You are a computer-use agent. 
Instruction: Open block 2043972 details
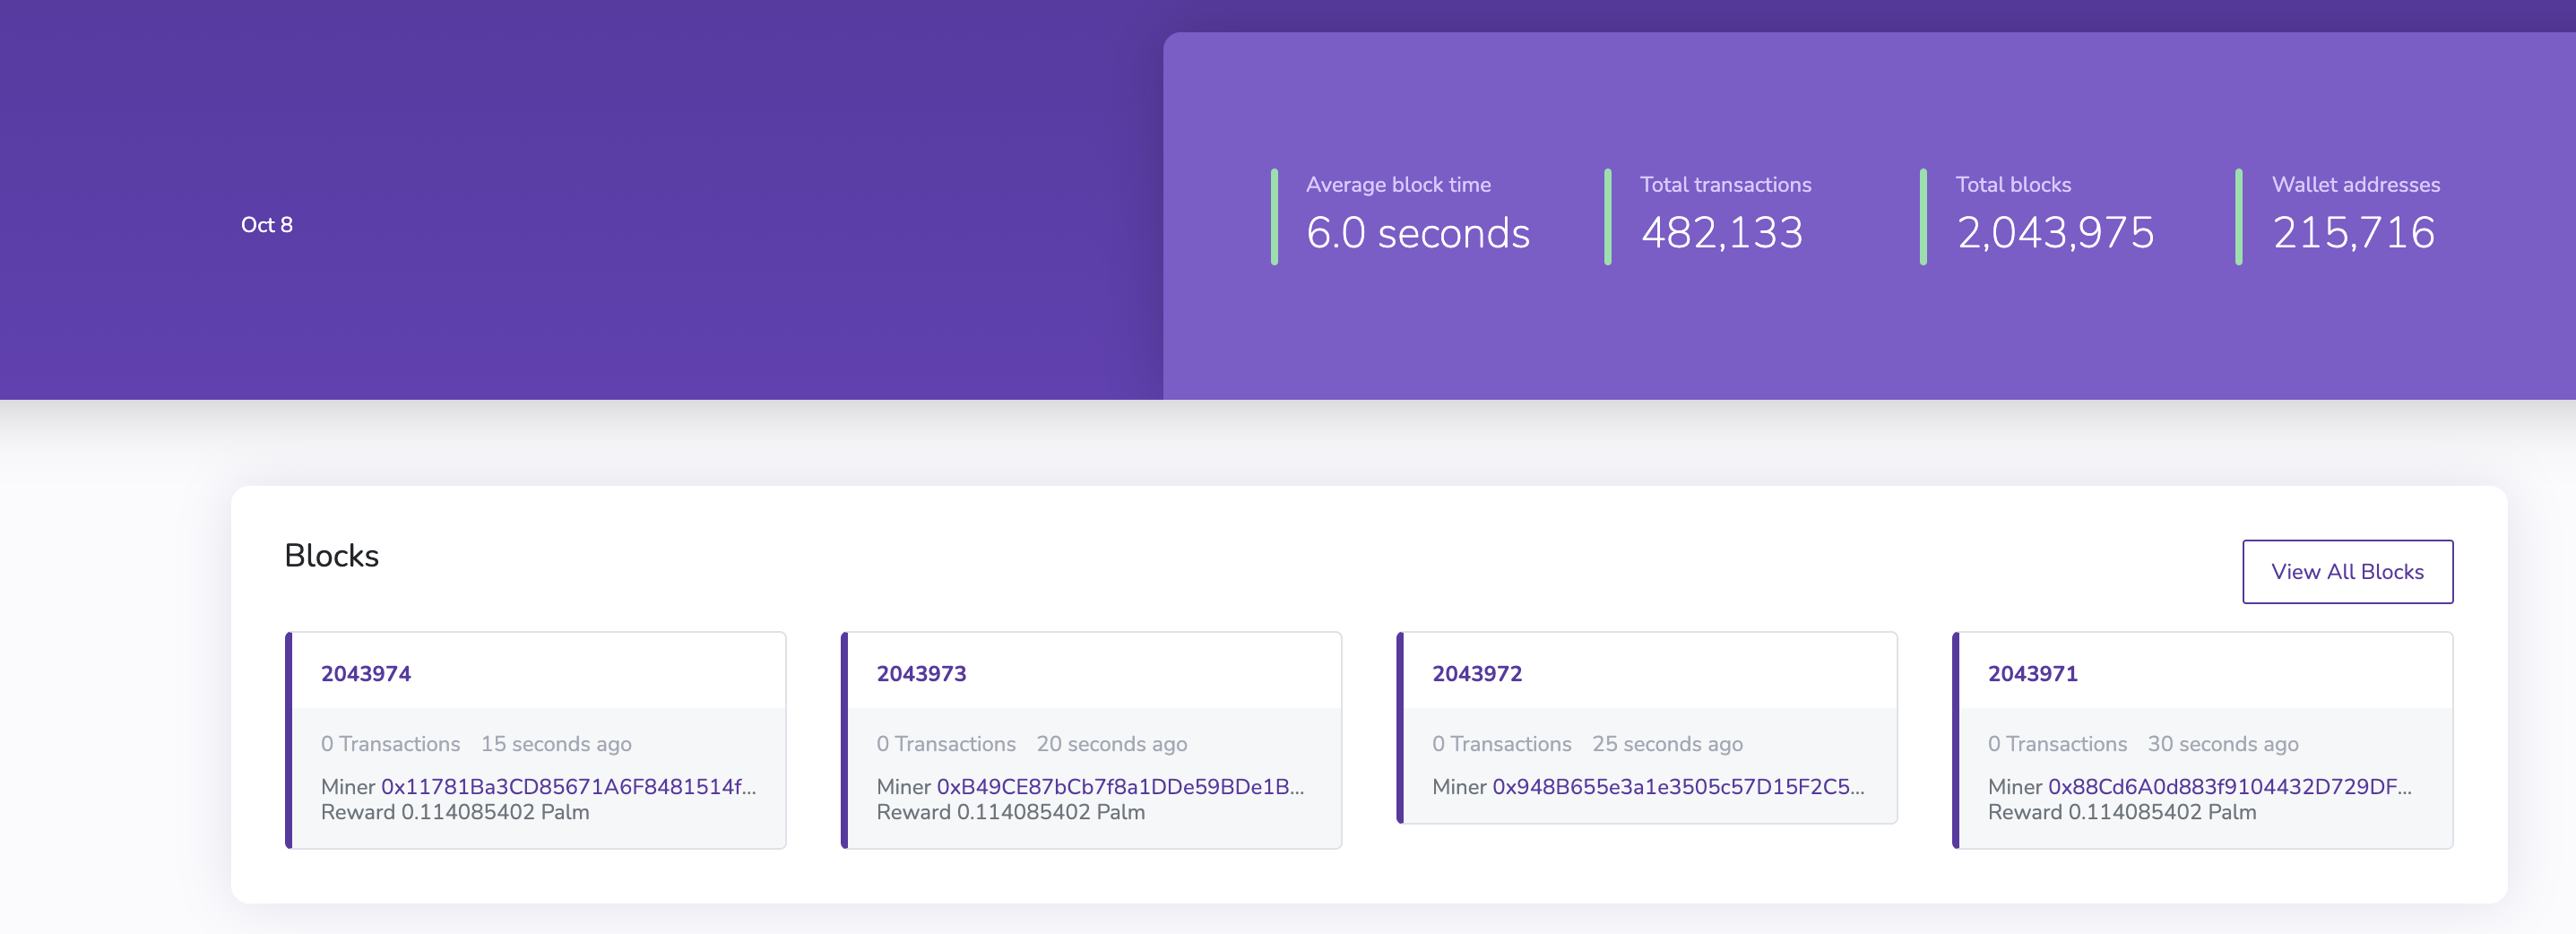(x=1477, y=674)
